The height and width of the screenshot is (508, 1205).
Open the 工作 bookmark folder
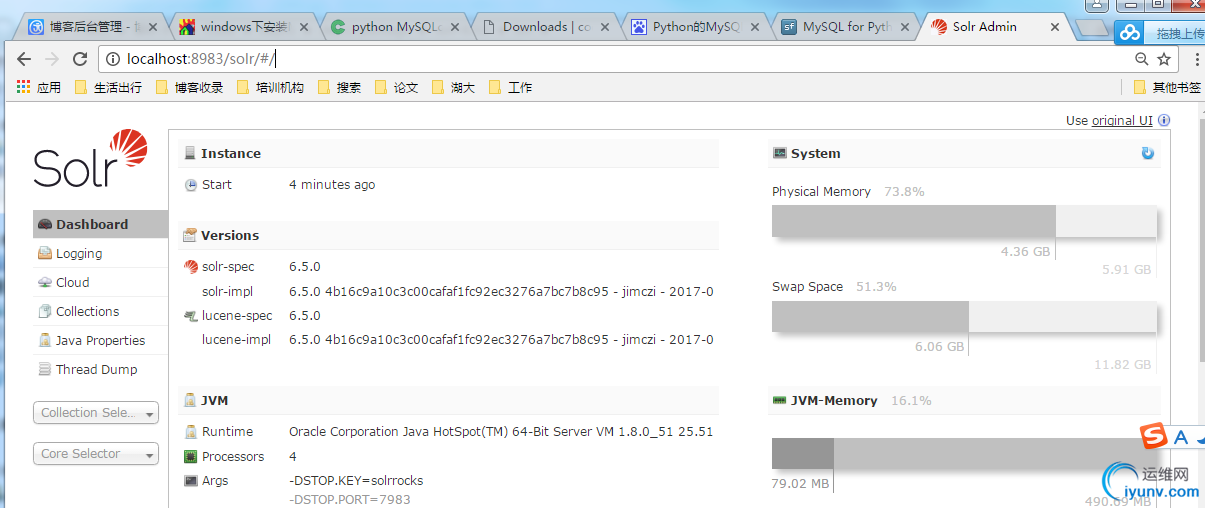point(510,88)
